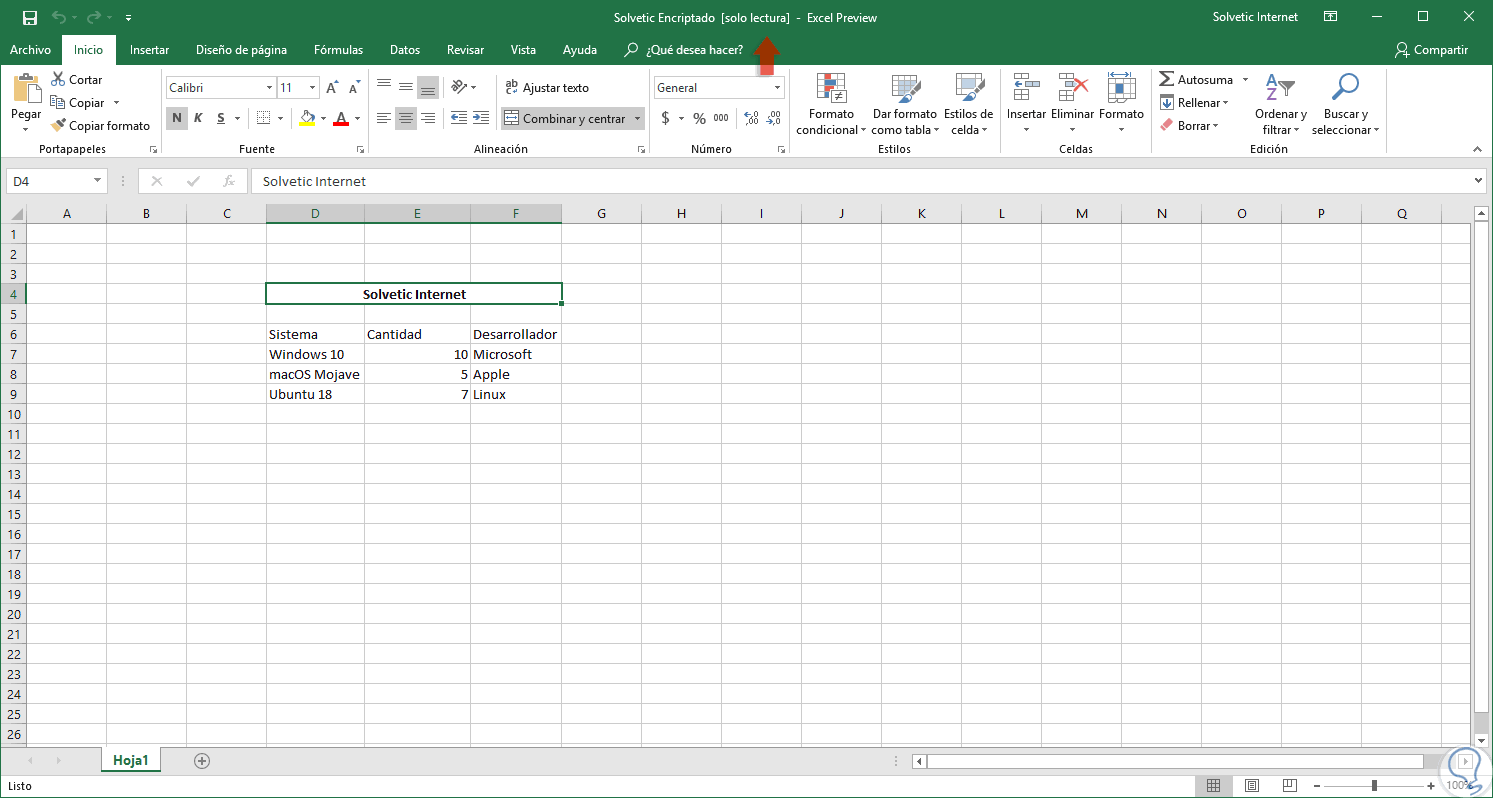This screenshot has width=1493, height=798.
Task: Open Estilos de celda gallery
Action: pos(968,104)
